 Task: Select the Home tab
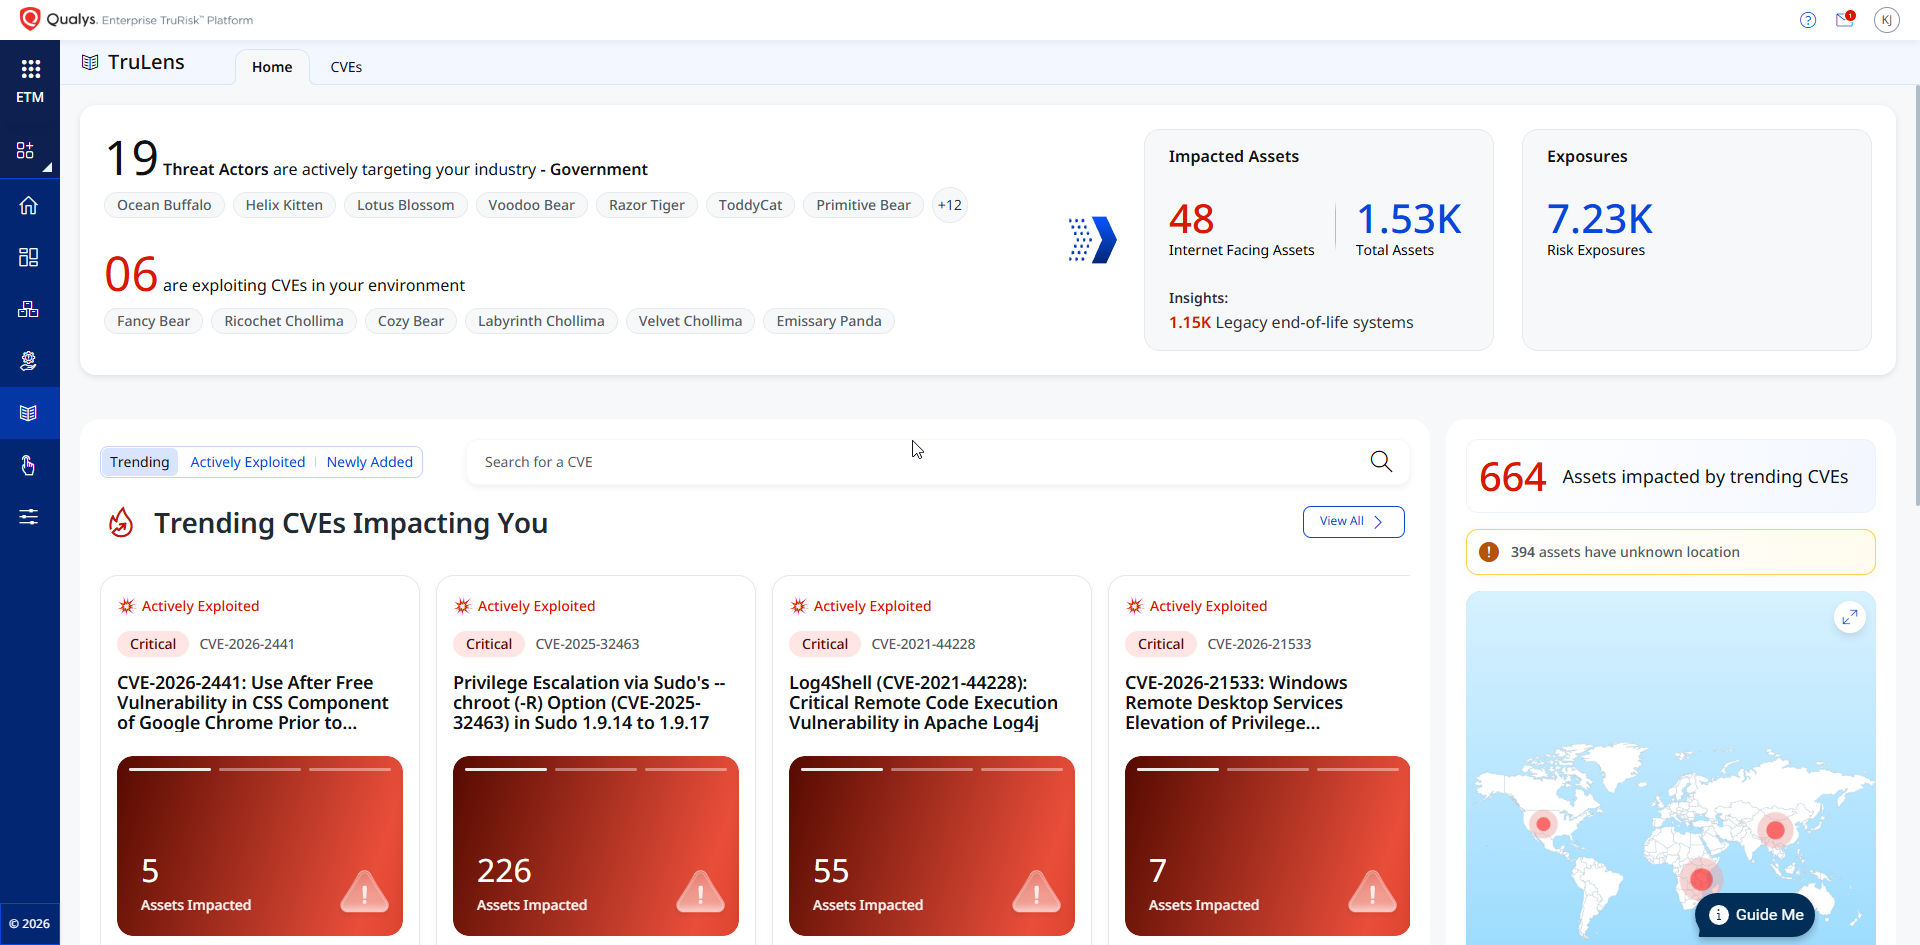pyautogui.click(x=272, y=67)
